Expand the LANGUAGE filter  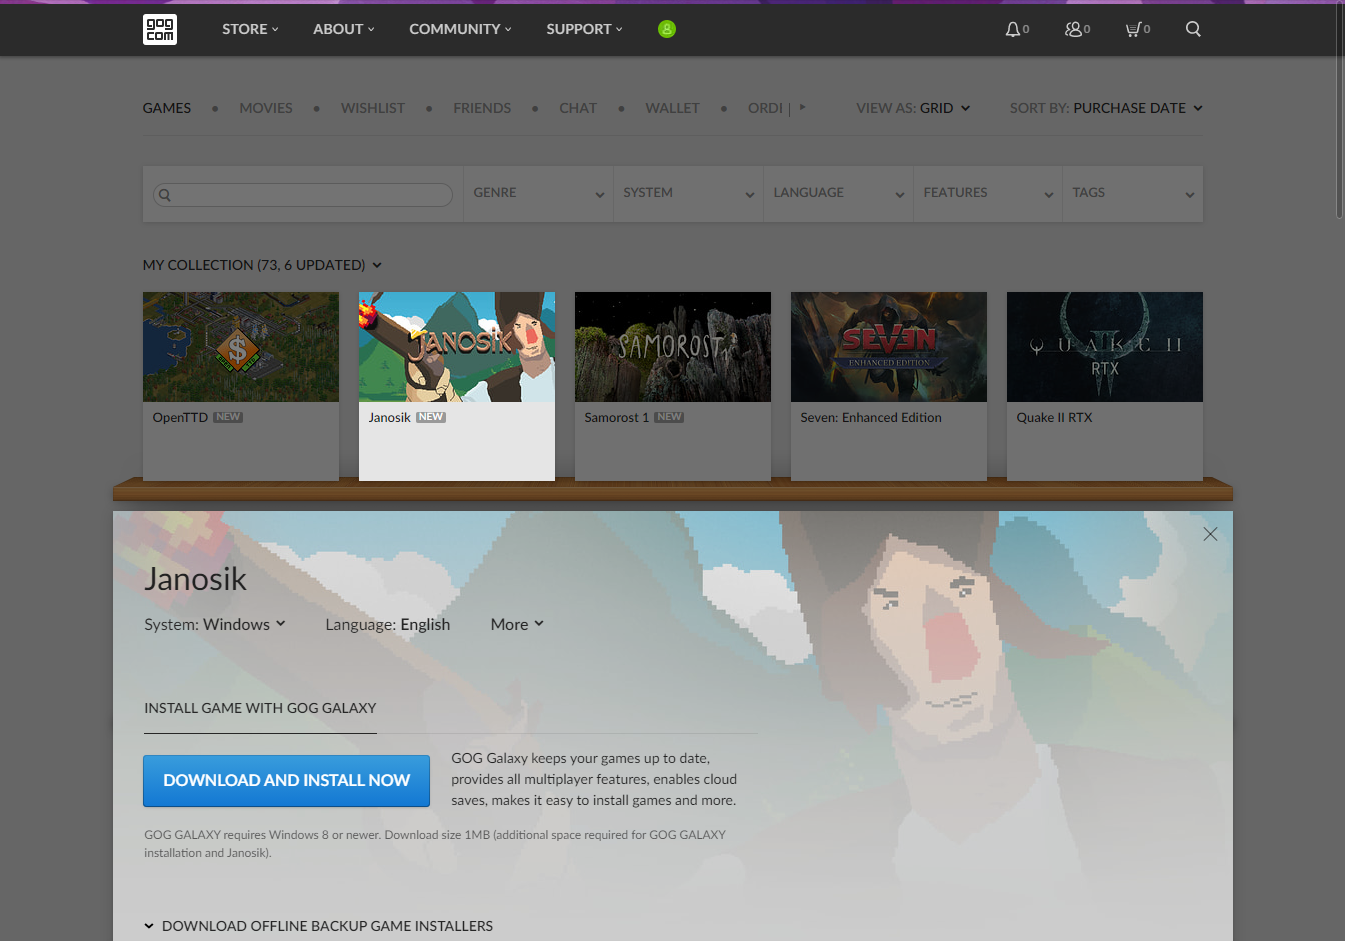pyautogui.click(x=838, y=193)
